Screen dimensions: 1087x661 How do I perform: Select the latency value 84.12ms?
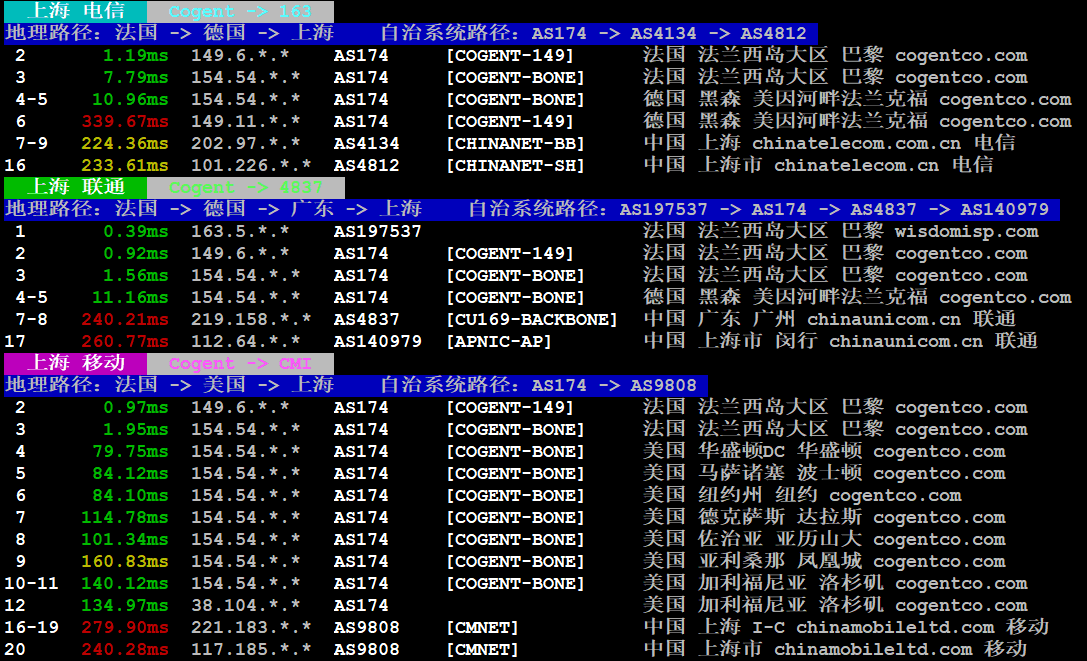[x=130, y=474]
